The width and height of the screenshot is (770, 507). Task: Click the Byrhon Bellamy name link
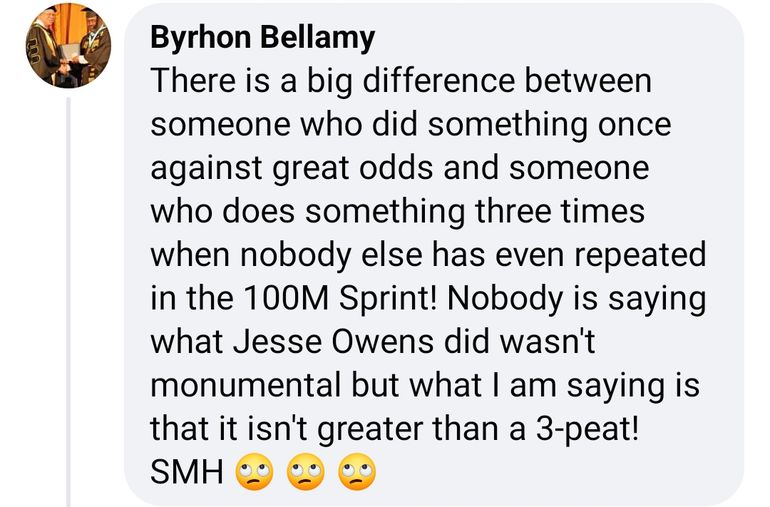click(262, 38)
